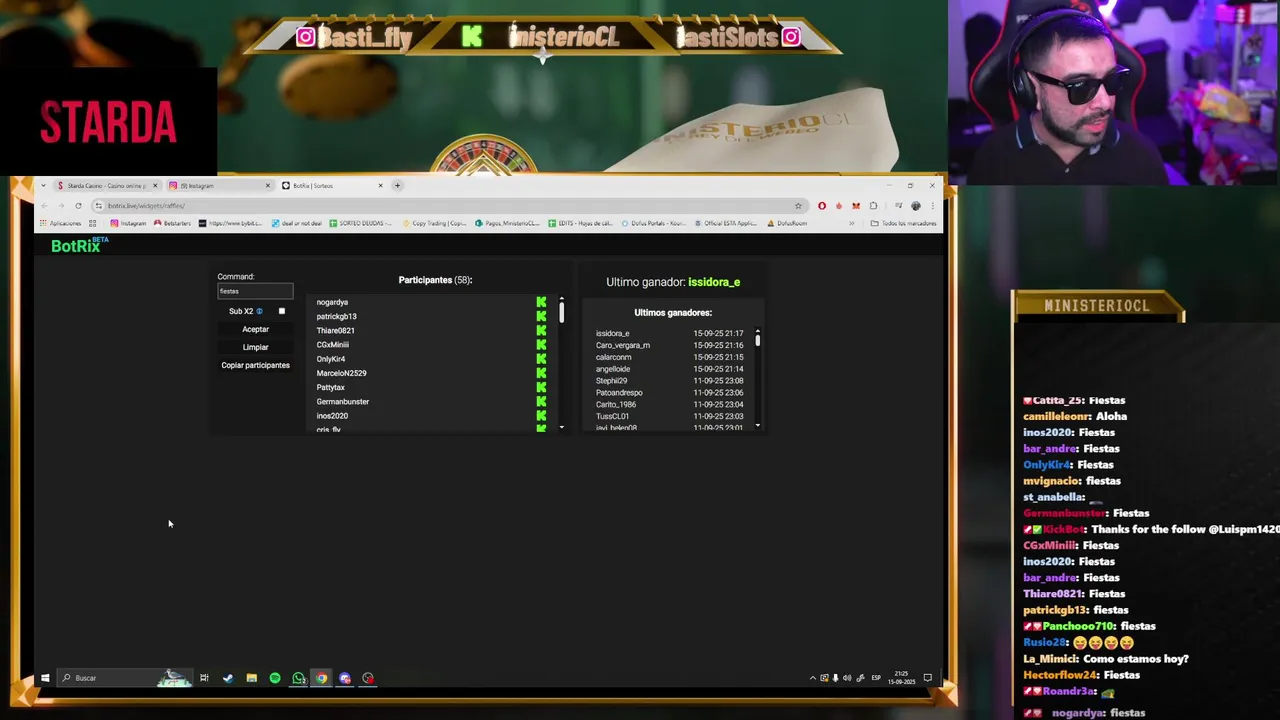Open the Opera extension icon in toolbar
The width and height of the screenshot is (1280, 720).
pos(822,206)
